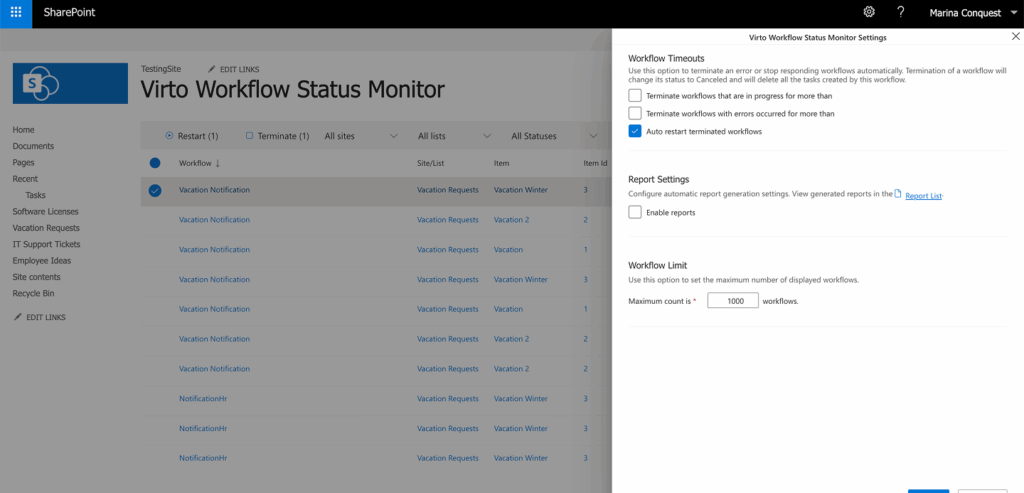Viewport: 1024px width, 493px height.
Task: Open Employee Ideas in the navigation
Action: click(x=42, y=261)
